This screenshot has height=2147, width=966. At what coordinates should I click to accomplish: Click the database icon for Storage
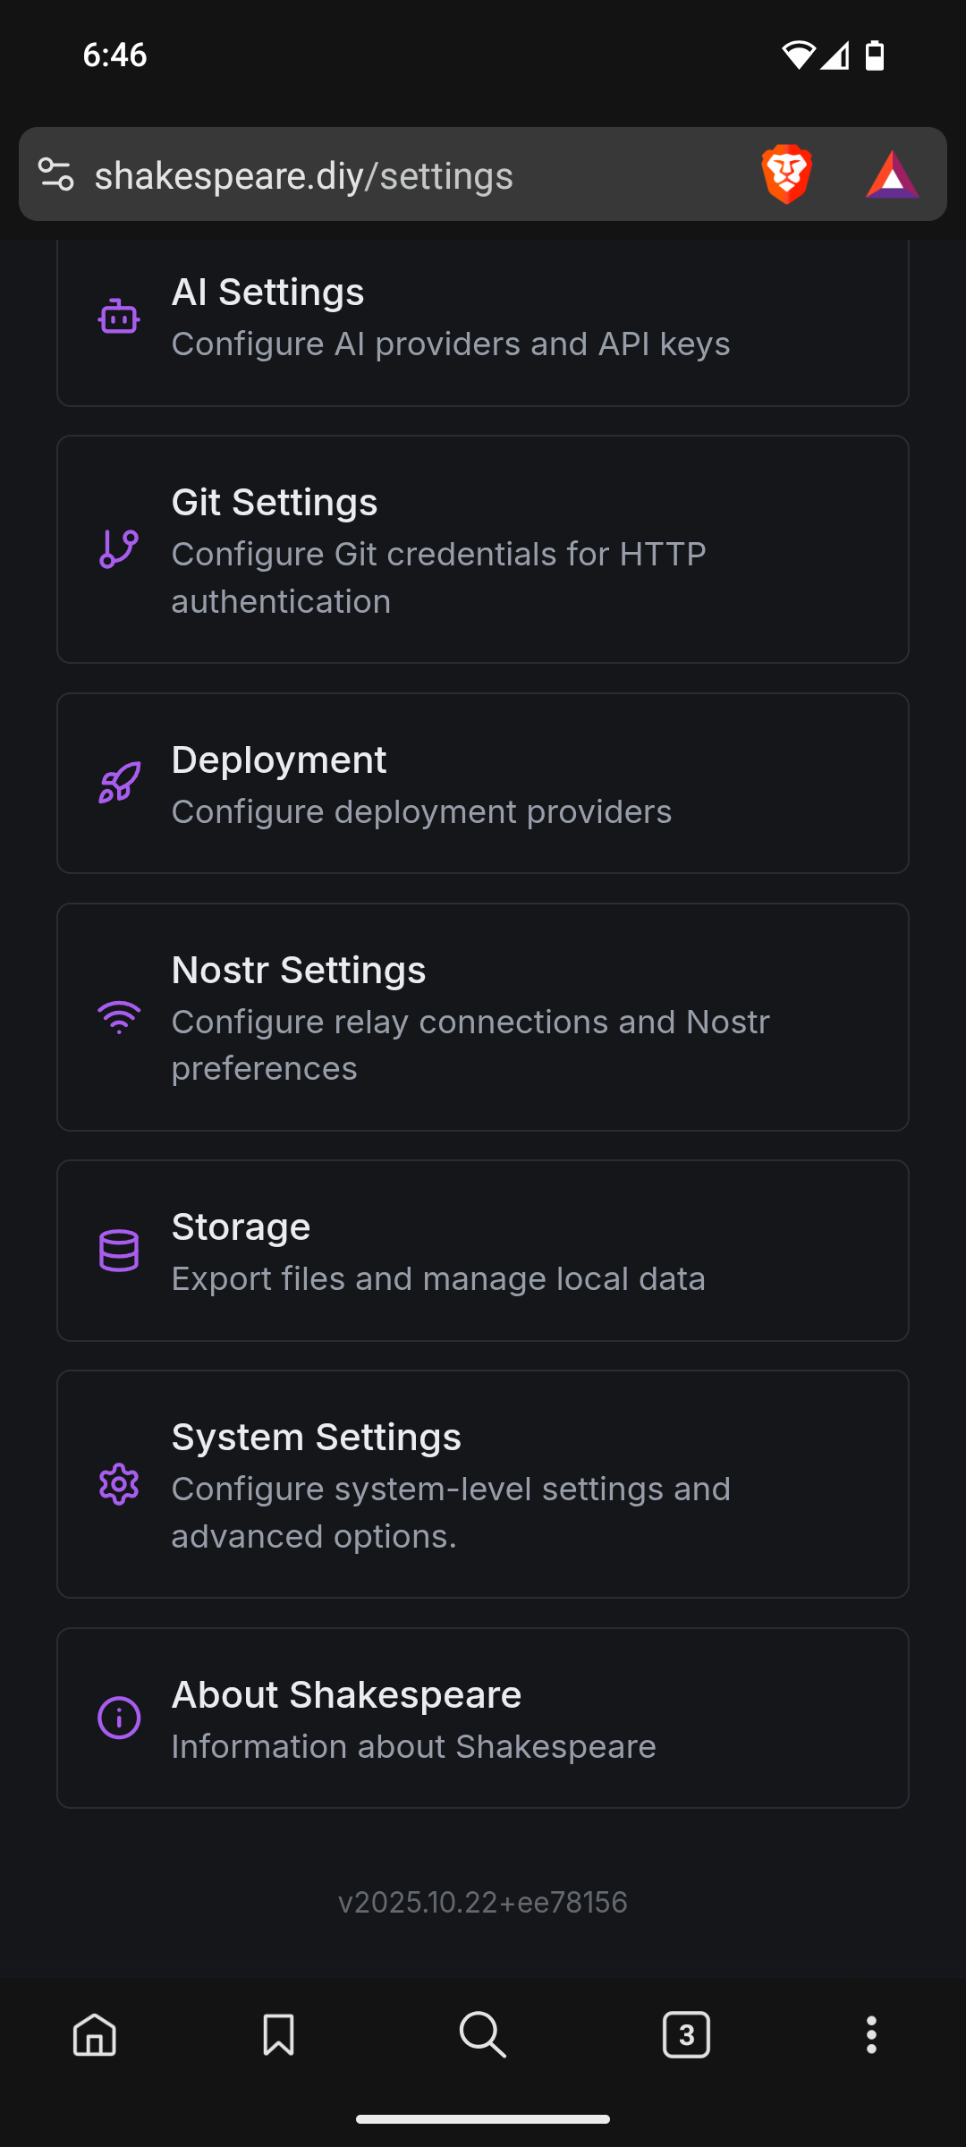tap(119, 1250)
